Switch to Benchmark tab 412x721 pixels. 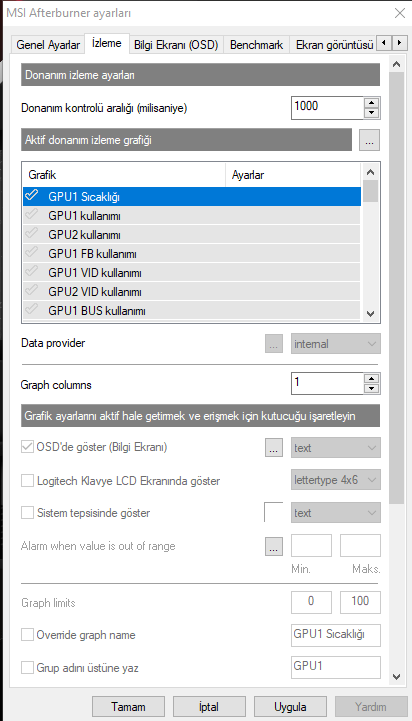click(x=257, y=45)
